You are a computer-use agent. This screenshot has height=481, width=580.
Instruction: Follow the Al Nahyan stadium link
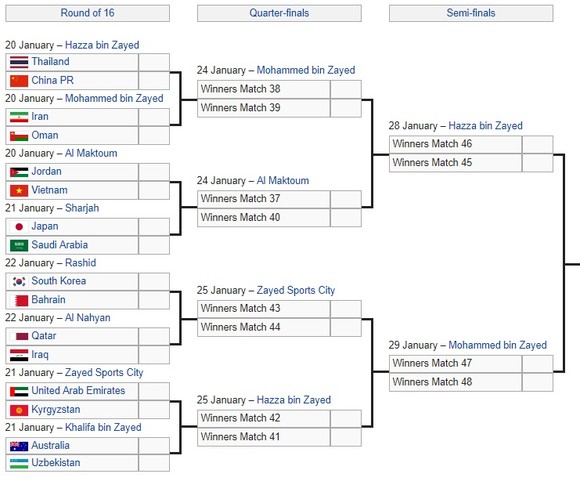tap(88, 318)
